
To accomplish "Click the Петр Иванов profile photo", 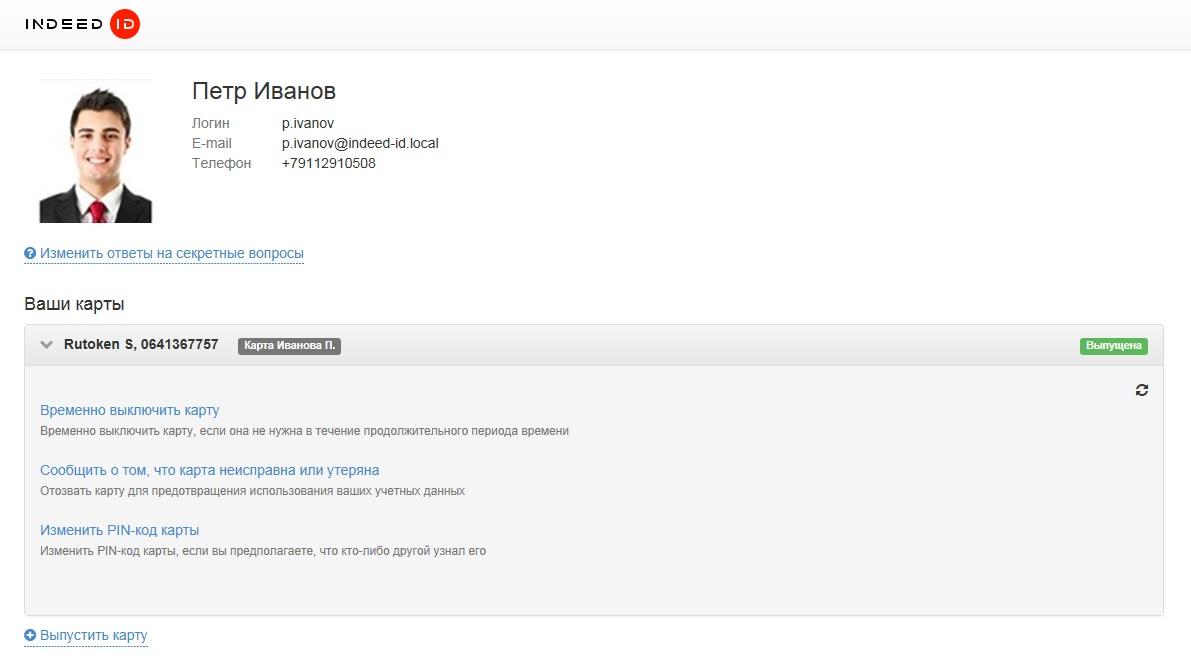I will 96,151.
